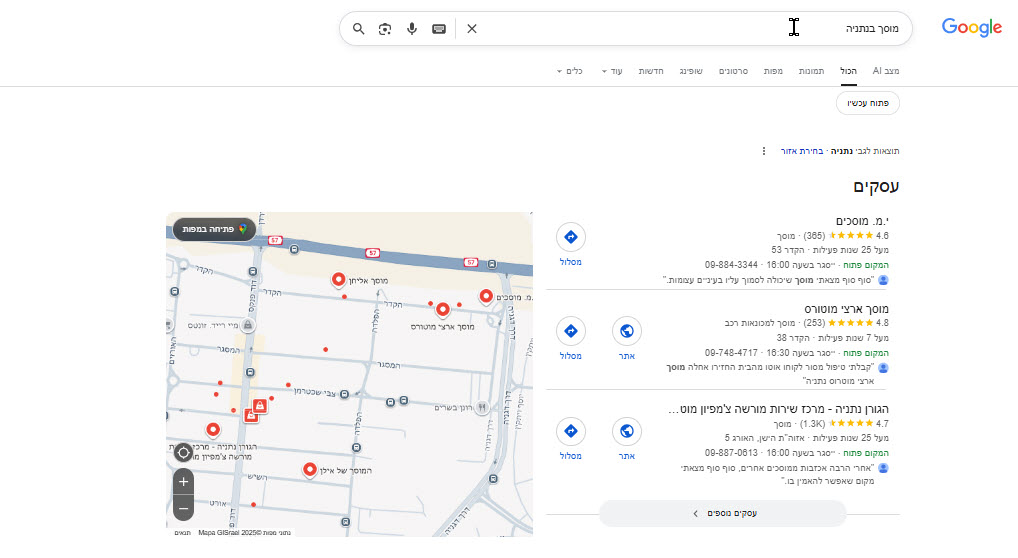Open the שופינג tab
This screenshot has width=1018, height=558.
(x=691, y=71)
